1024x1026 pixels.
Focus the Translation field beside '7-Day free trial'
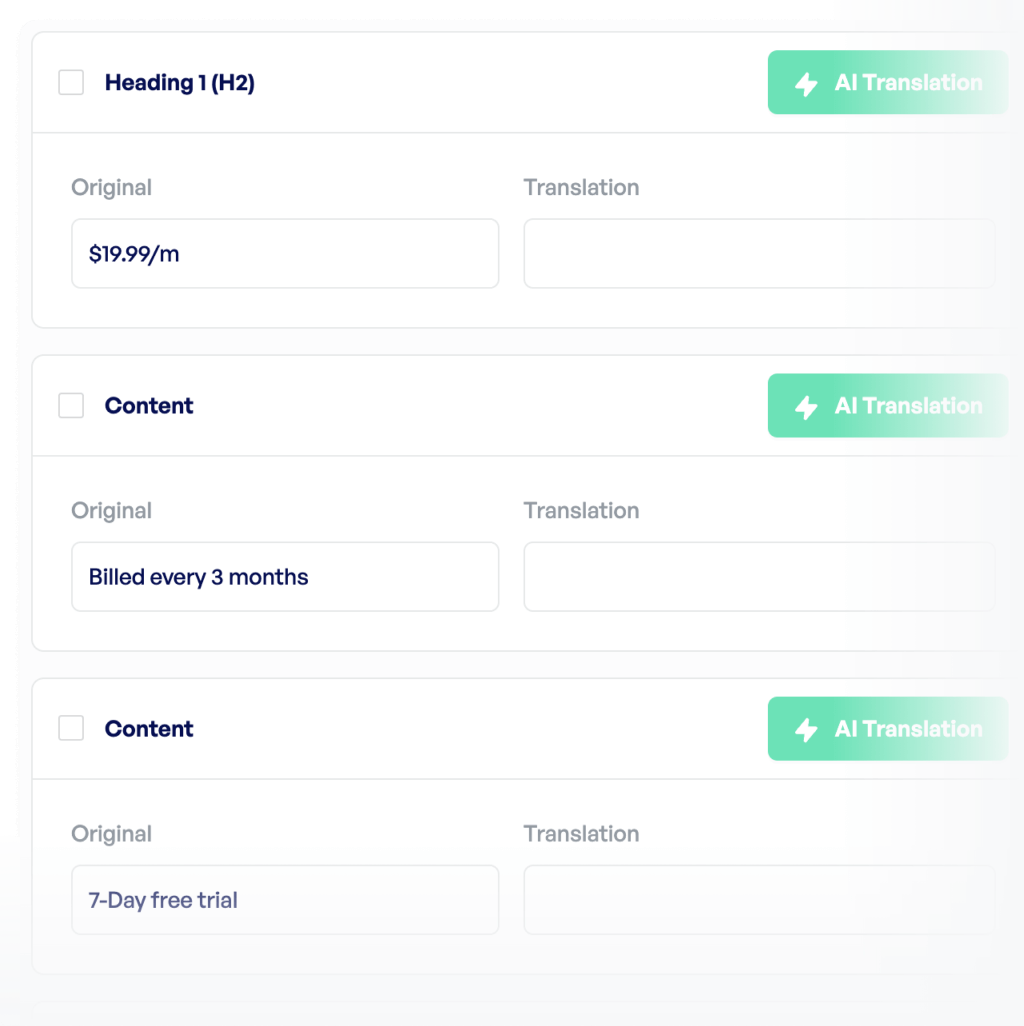(x=759, y=899)
